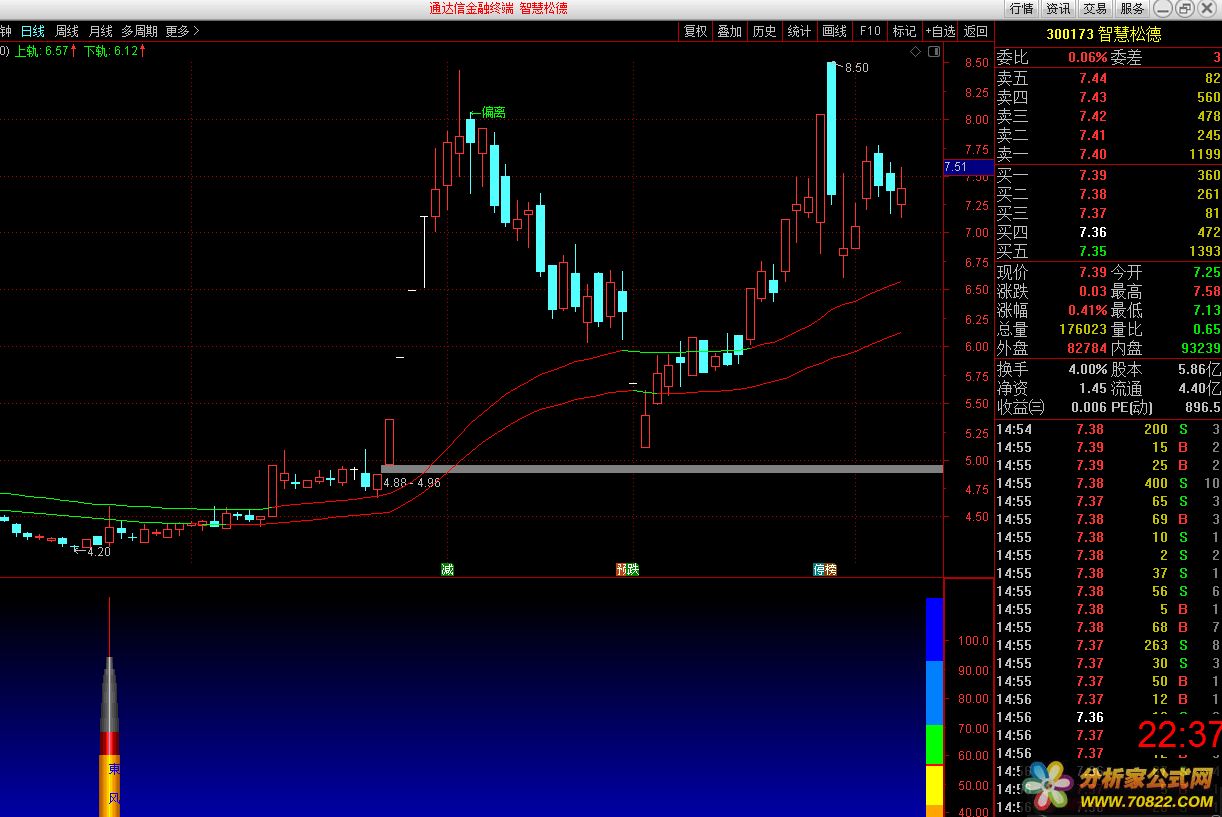Click the 偏离 annotation on the chart
Image resolution: width=1222 pixels, height=817 pixels.
point(493,112)
